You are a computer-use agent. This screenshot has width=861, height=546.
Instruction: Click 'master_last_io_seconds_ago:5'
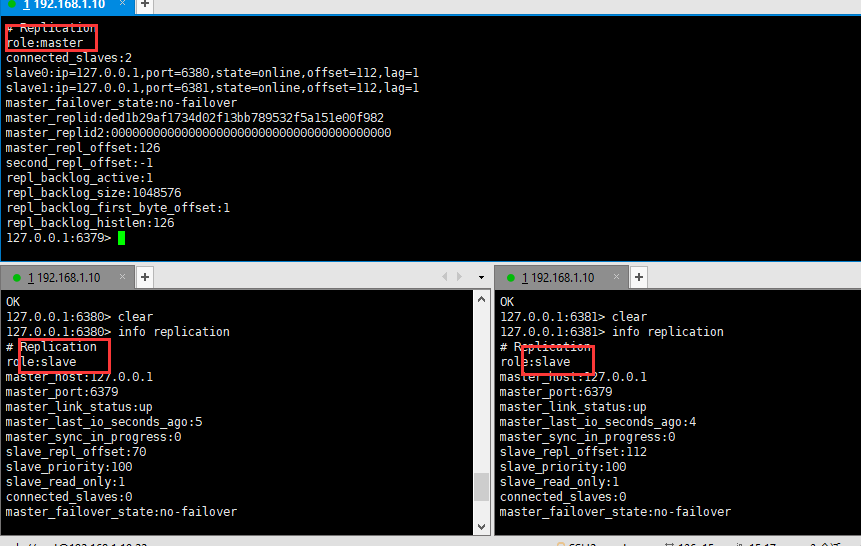click(104, 422)
